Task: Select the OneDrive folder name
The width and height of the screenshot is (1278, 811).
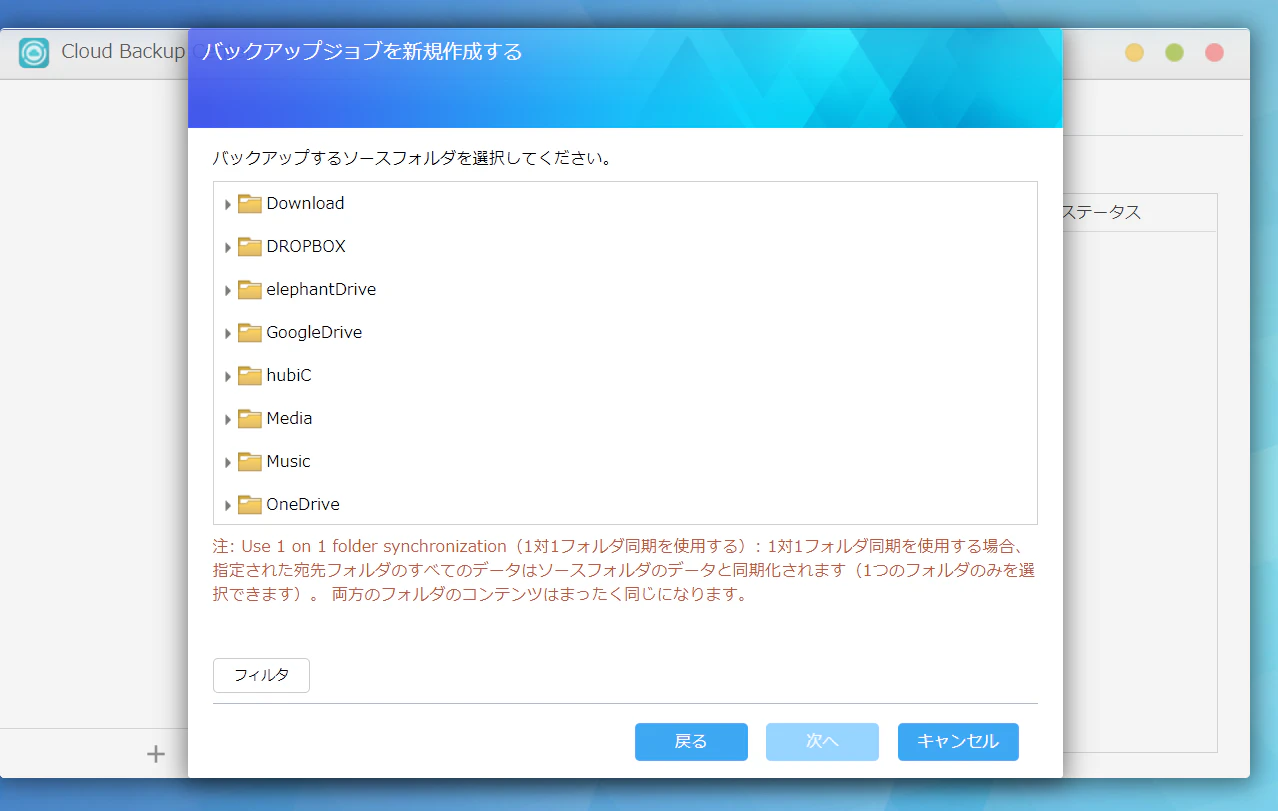Action: pos(303,504)
